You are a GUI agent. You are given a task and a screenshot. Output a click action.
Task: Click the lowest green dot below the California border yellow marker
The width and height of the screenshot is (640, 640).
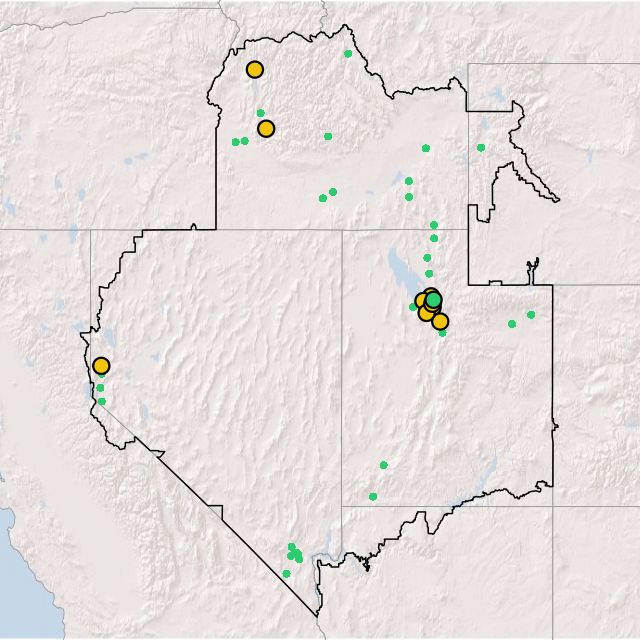[102, 401]
